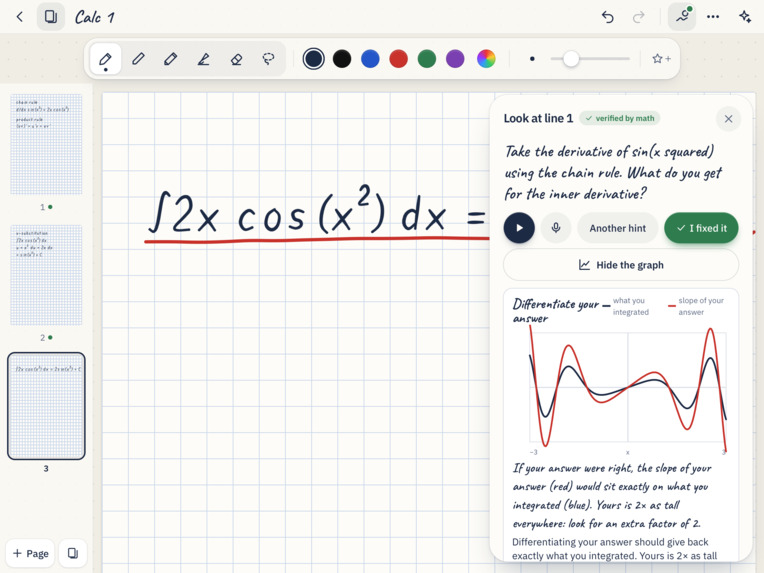Screen dimensions: 764x573
Task: Choose the blue ink color
Action: [370, 59]
